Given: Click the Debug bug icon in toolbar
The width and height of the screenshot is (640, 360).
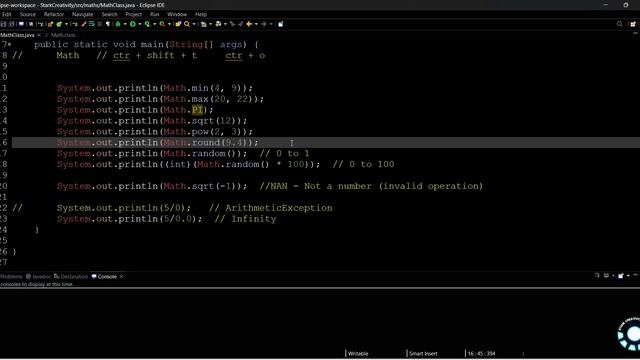Looking at the screenshot, I should click(x=118, y=24).
